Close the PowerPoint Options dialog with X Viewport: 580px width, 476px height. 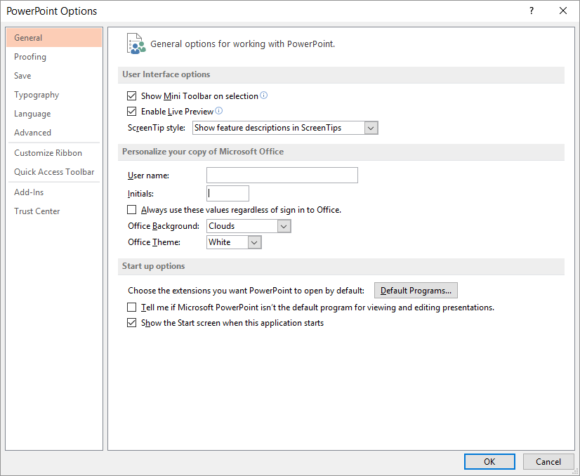coord(563,11)
